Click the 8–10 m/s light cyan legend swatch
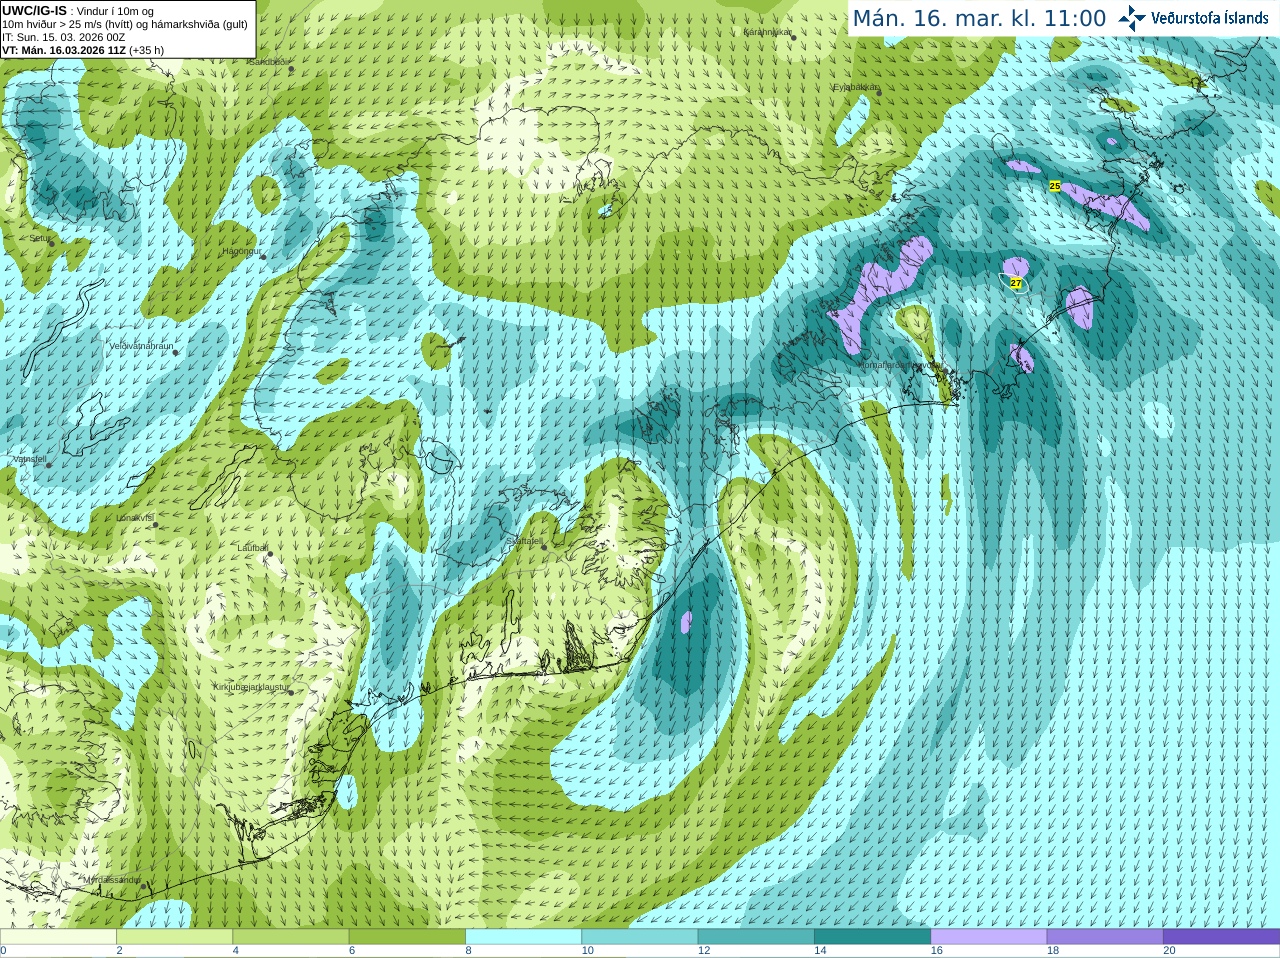 click(x=523, y=937)
